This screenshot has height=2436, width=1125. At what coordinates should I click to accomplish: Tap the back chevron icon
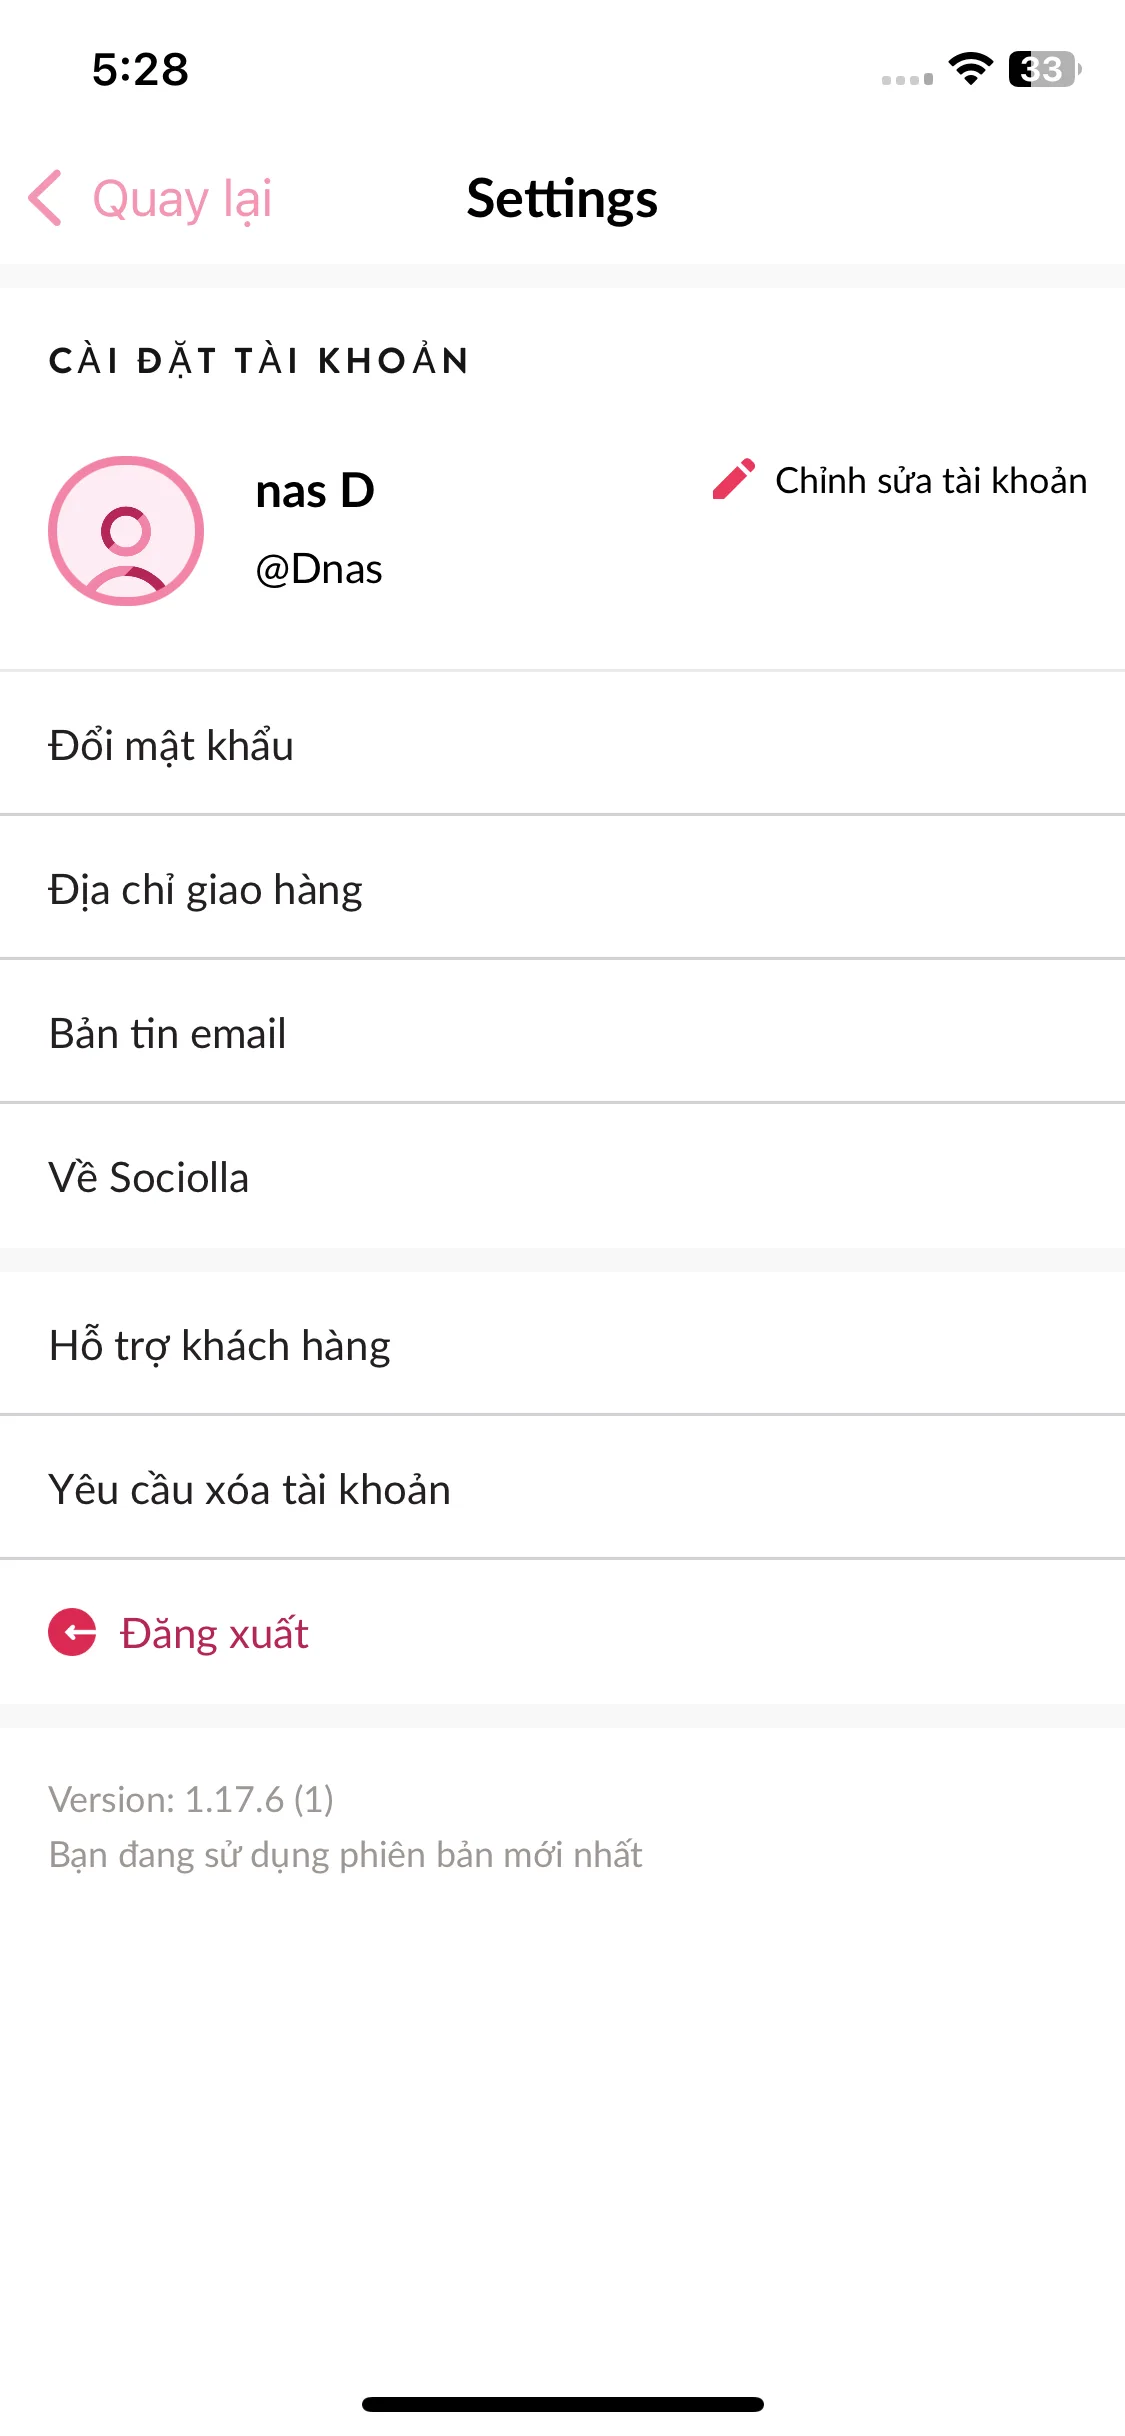(x=46, y=198)
